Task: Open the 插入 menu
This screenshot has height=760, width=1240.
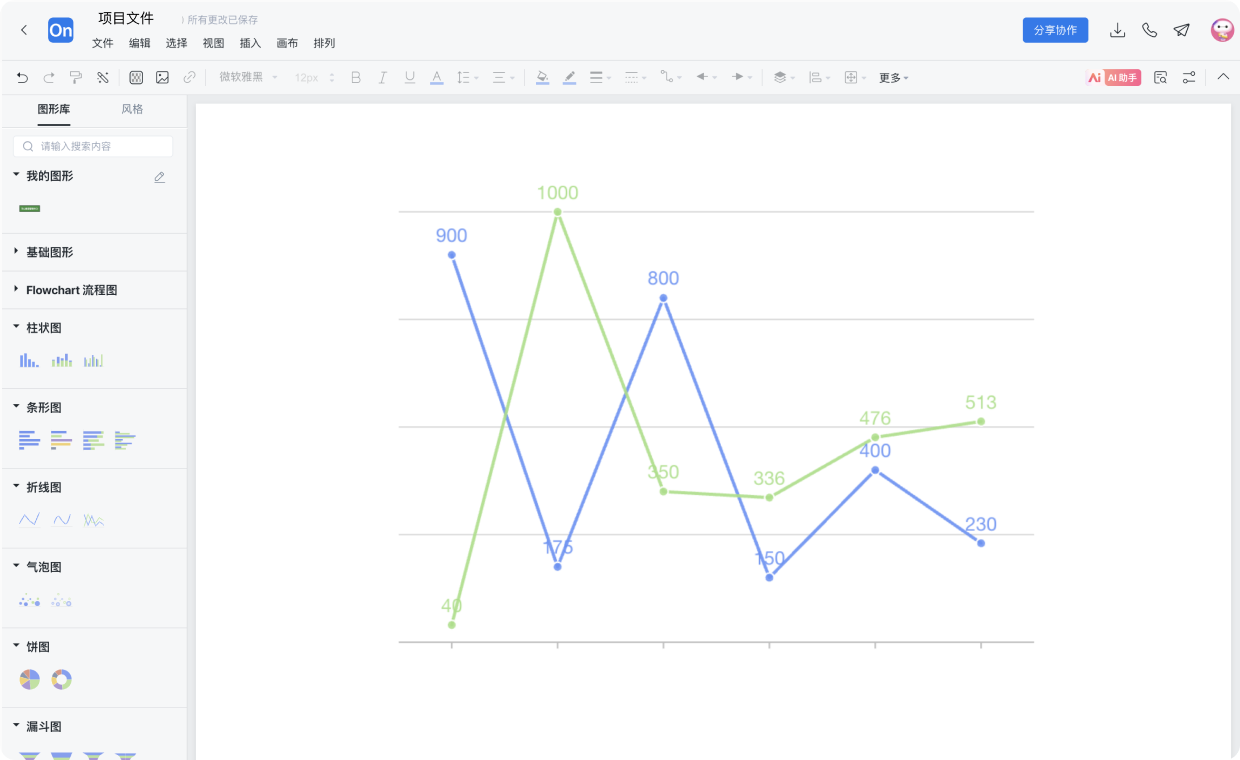Action: 250,43
